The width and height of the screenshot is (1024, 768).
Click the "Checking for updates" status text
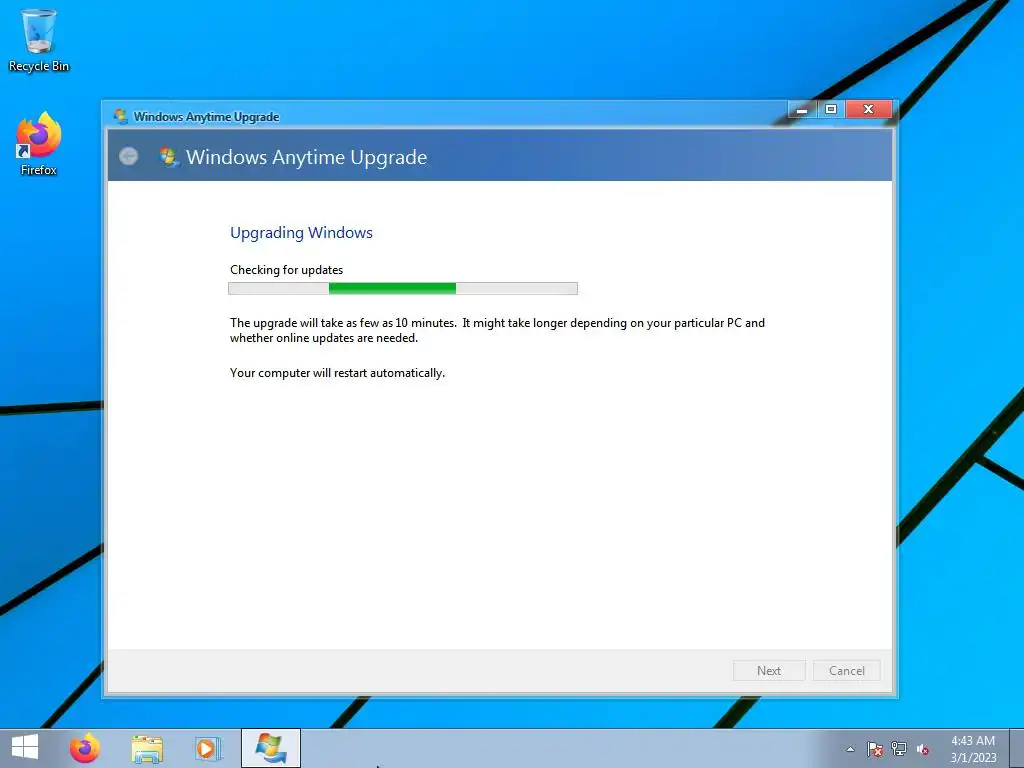coord(286,270)
